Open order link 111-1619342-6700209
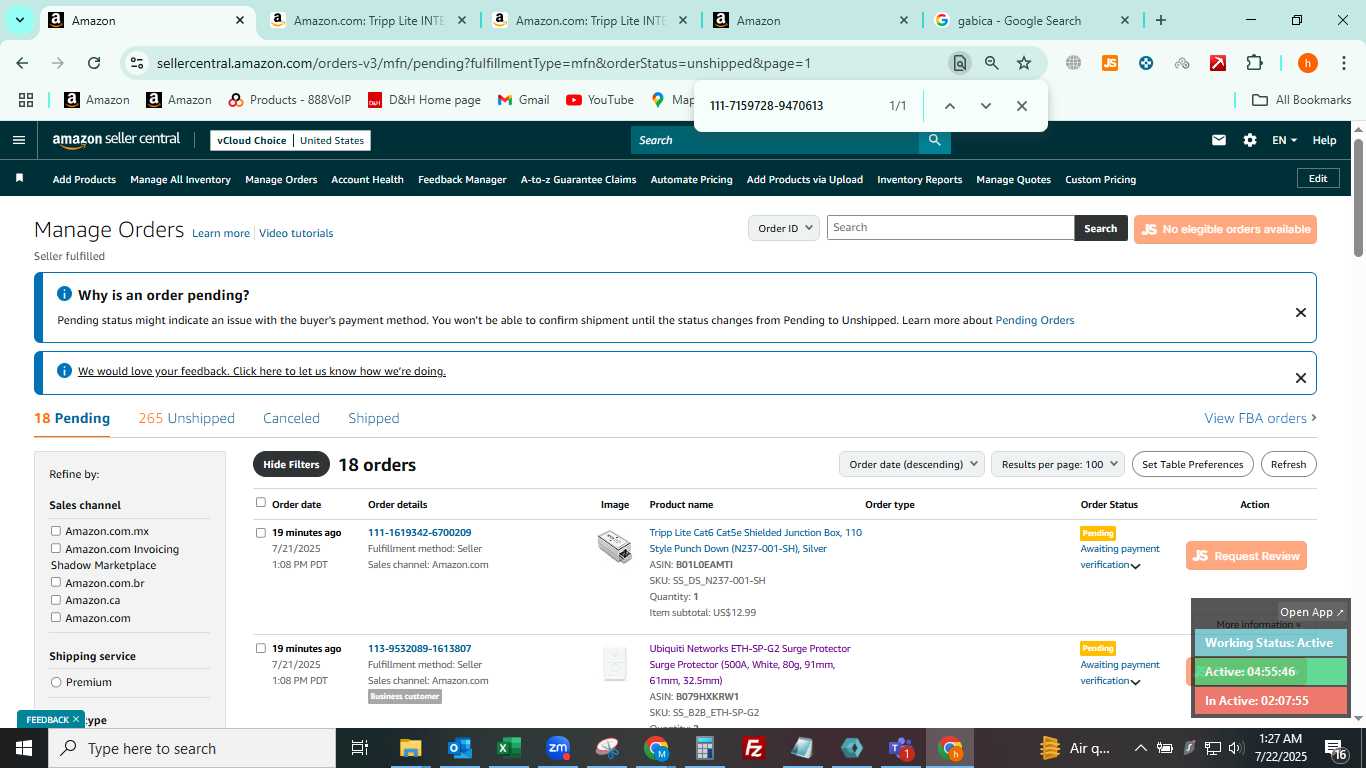The width and height of the screenshot is (1366, 768). (419, 533)
